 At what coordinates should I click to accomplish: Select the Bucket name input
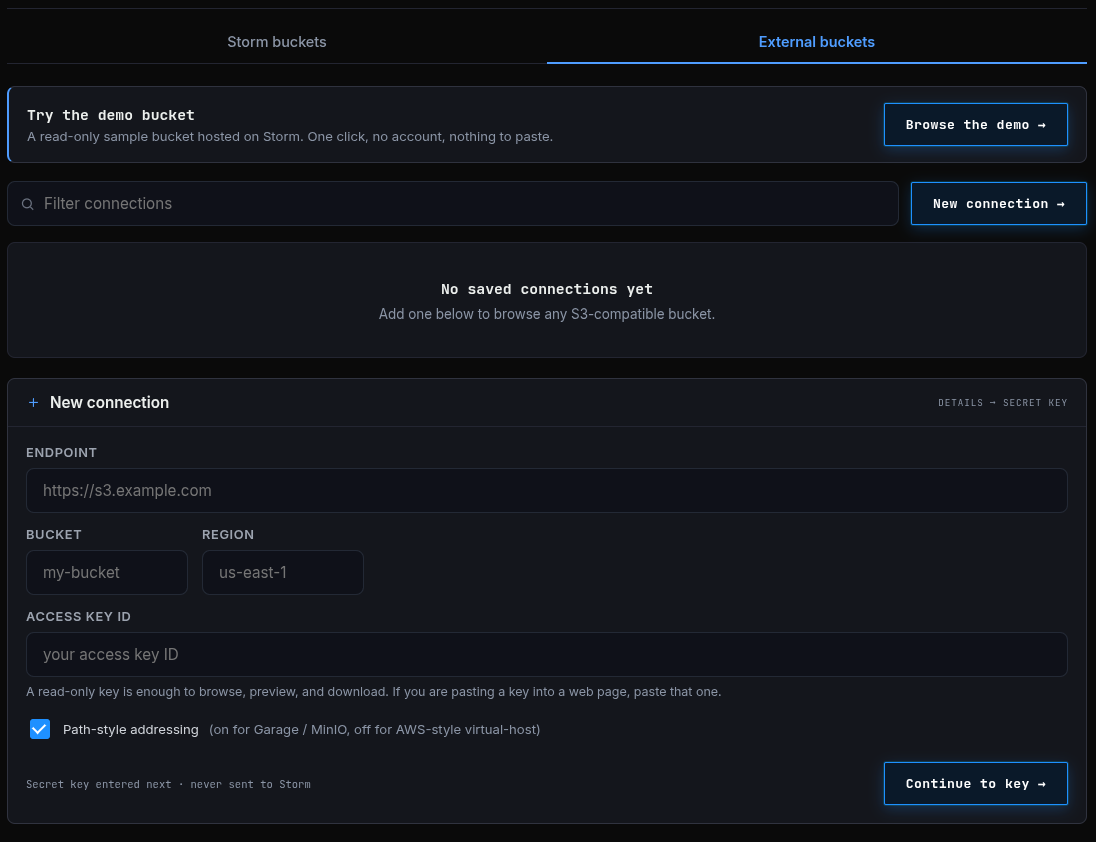(x=107, y=572)
